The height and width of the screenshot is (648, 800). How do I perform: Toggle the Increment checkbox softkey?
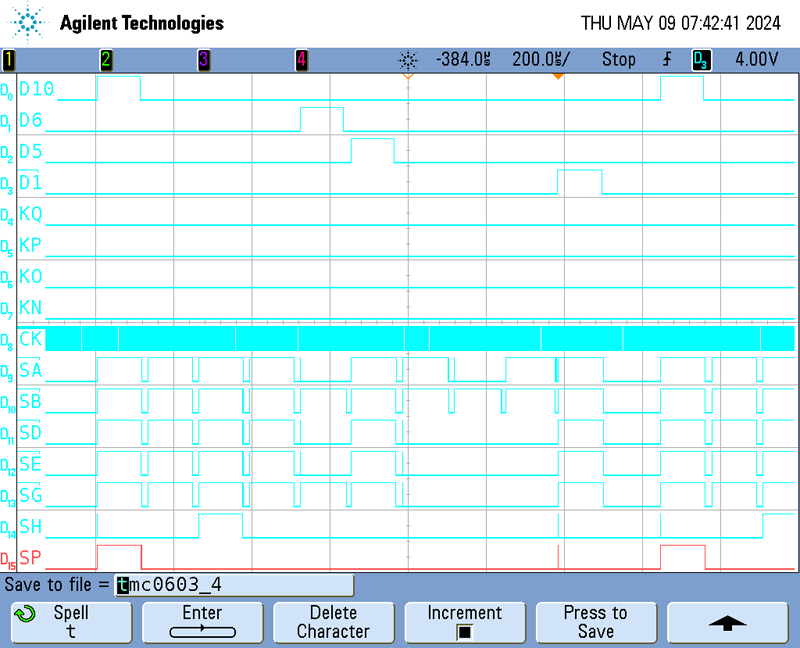(464, 622)
